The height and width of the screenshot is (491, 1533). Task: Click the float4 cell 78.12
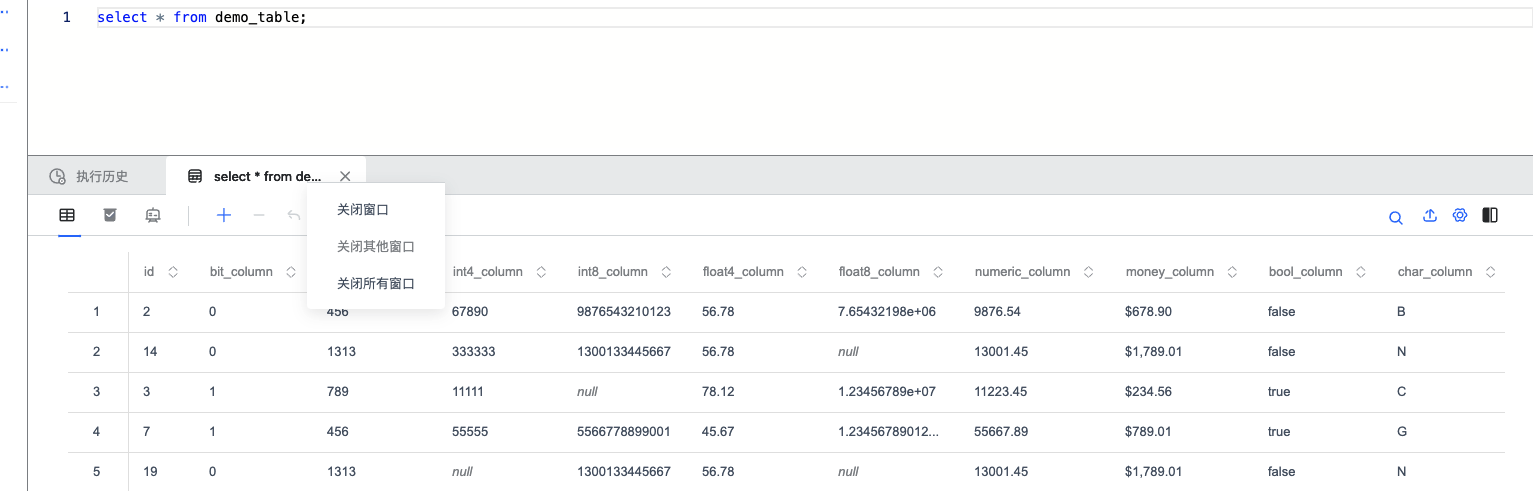coord(718,392)
